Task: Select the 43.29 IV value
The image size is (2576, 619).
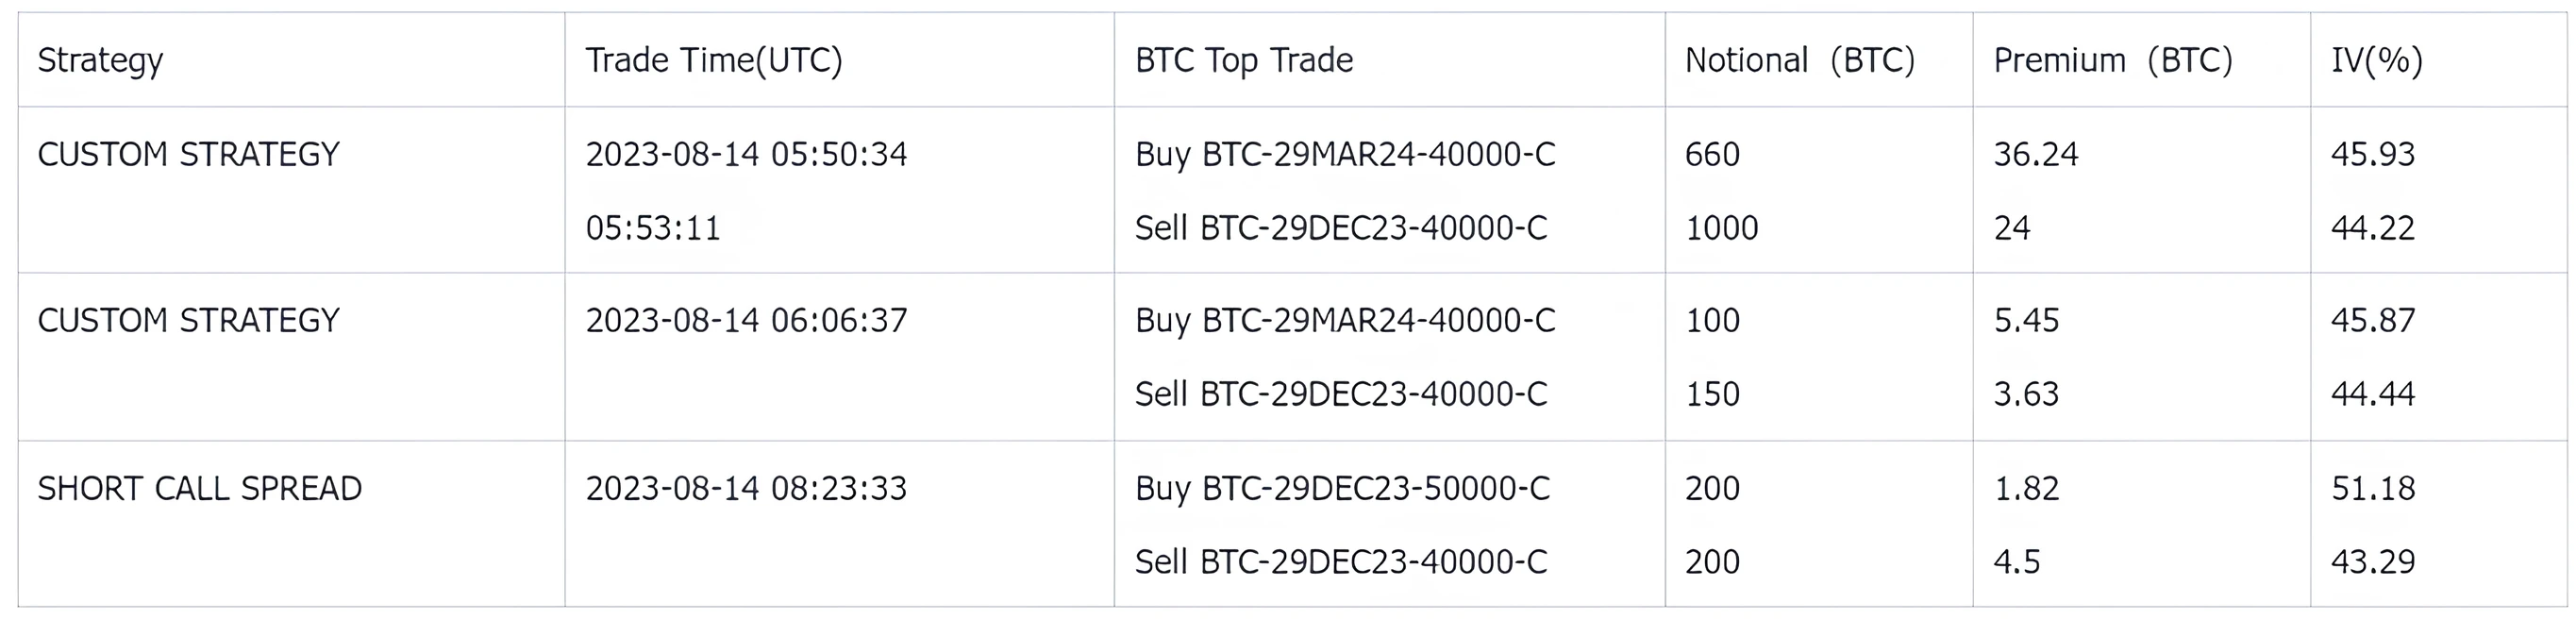Action: 2373,562
